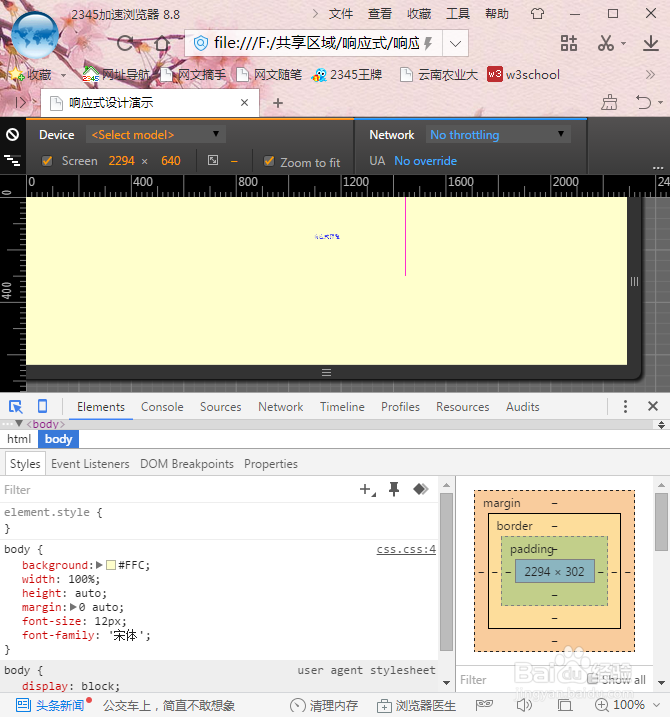Screen dimensions: 670x717
Task: Open the Properties pane tab
Action: coord(271,464)
